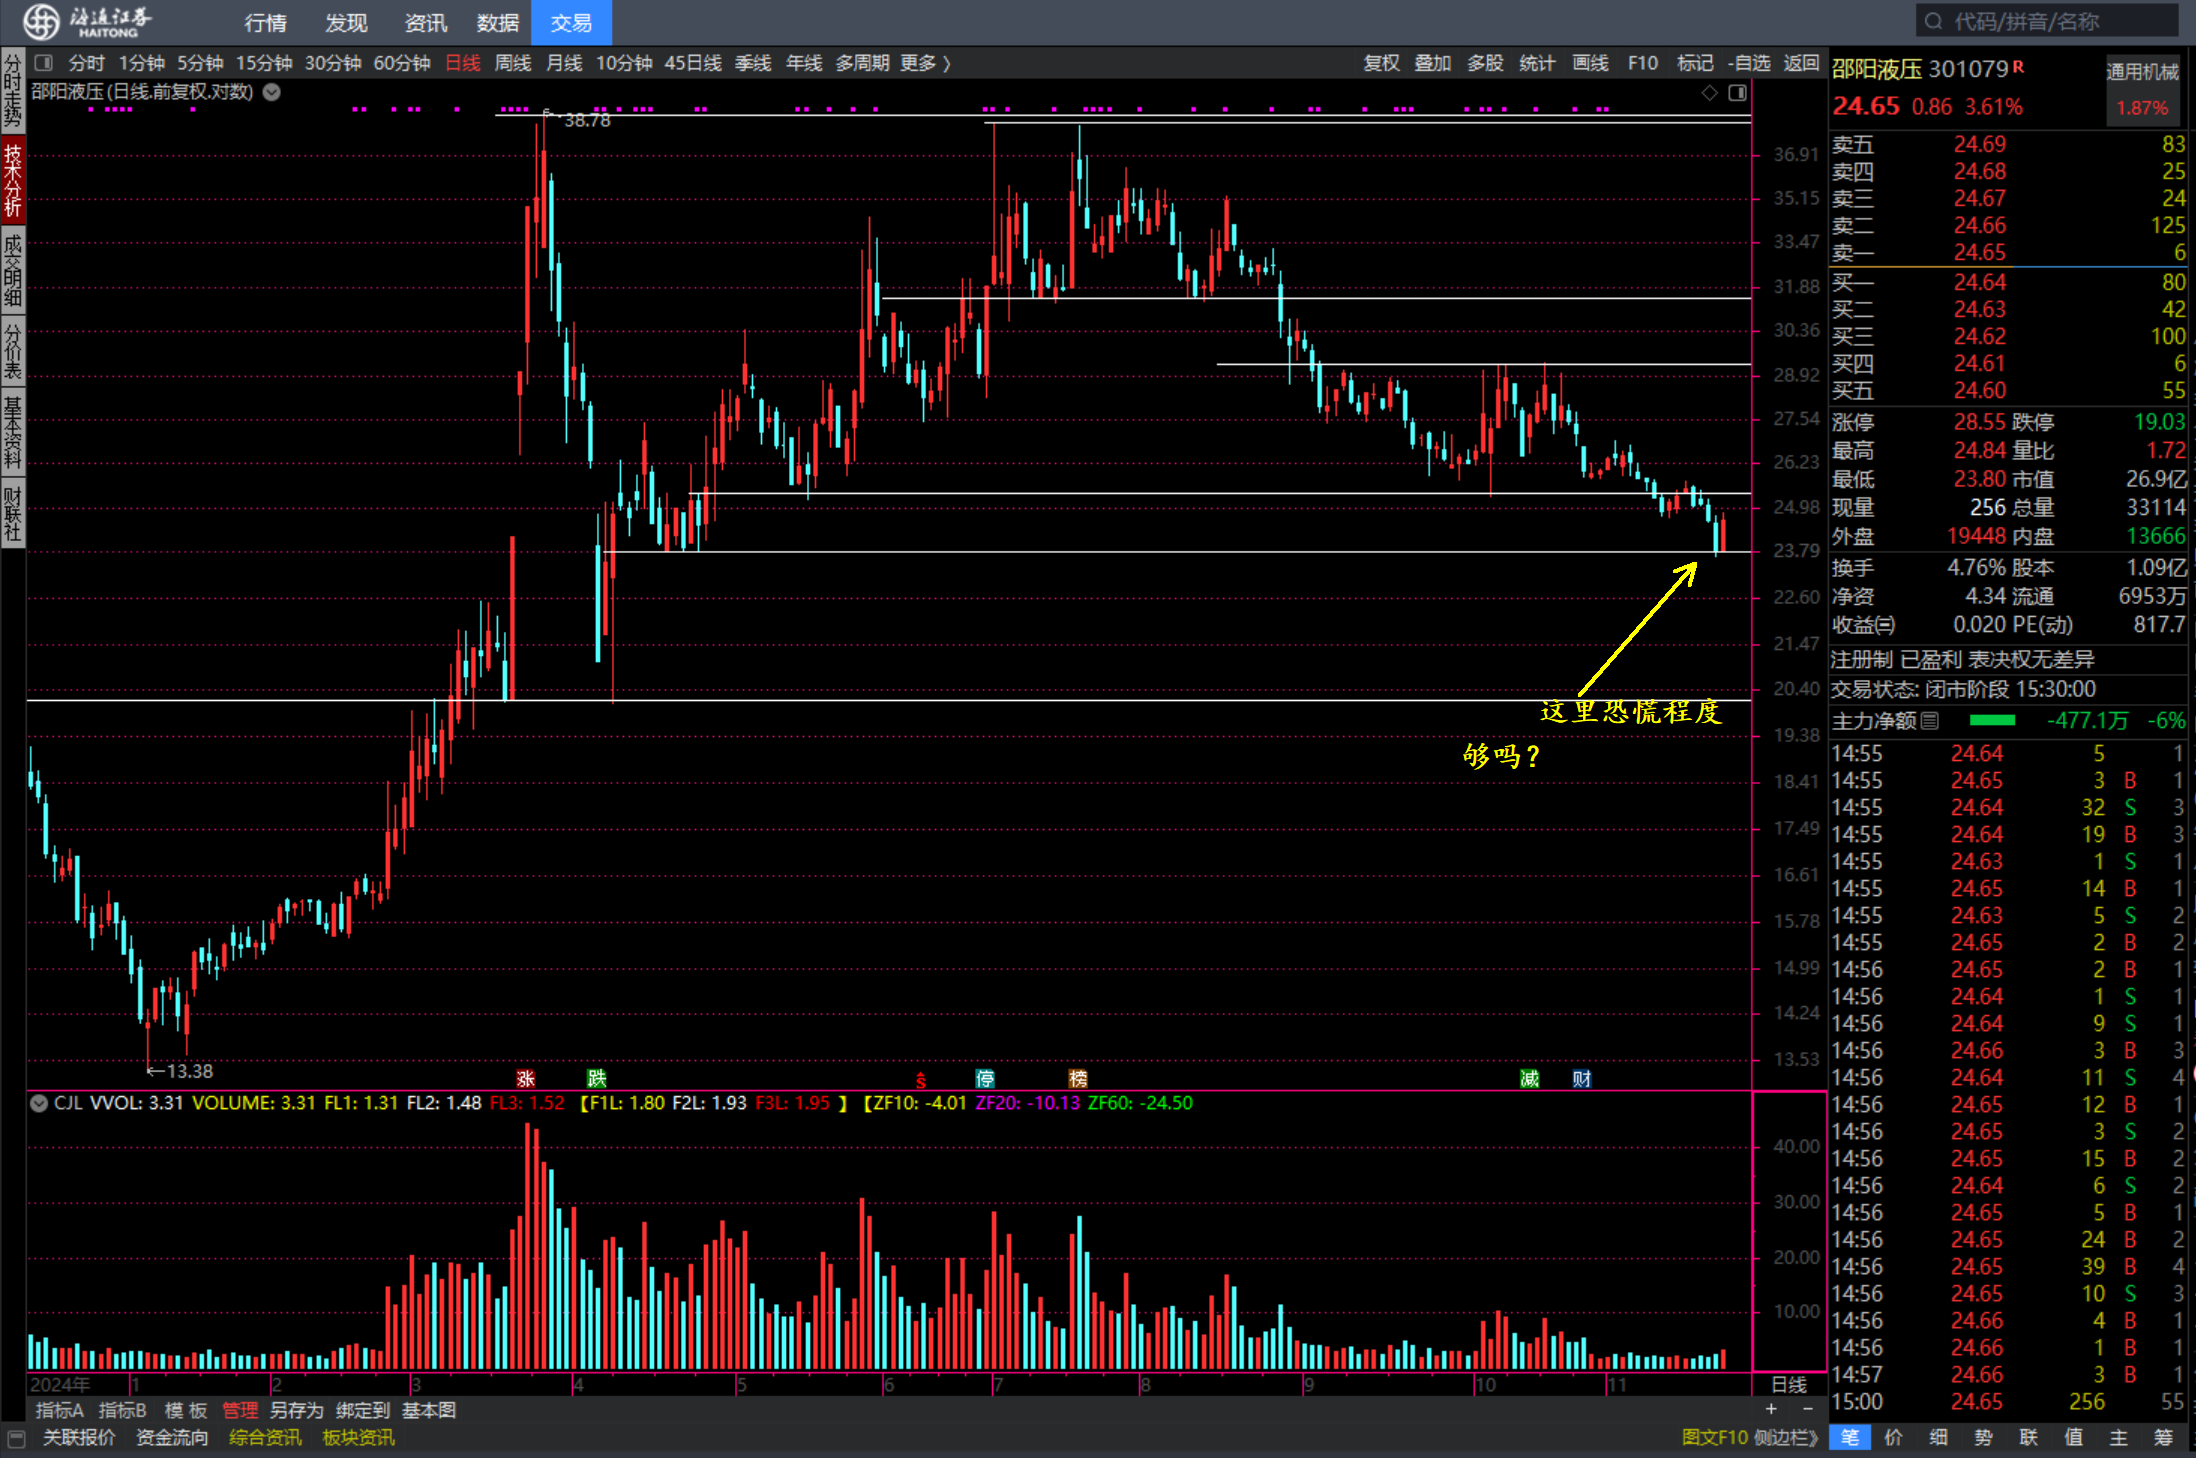Click the green 主力净额 bar indicator
Viewport: 2196px width, 1458px height.
point(1991,720)
